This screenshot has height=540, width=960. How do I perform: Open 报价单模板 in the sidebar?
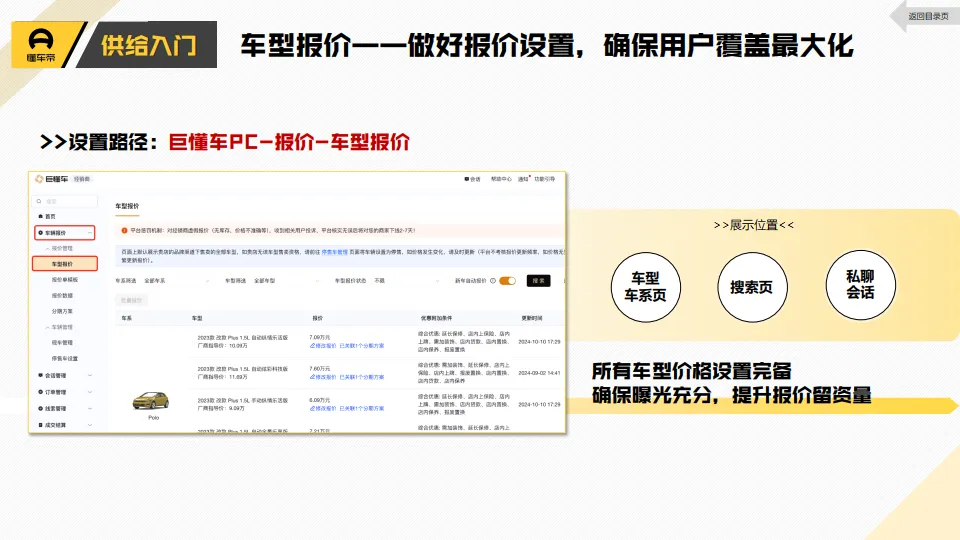[x=65, y=280]
